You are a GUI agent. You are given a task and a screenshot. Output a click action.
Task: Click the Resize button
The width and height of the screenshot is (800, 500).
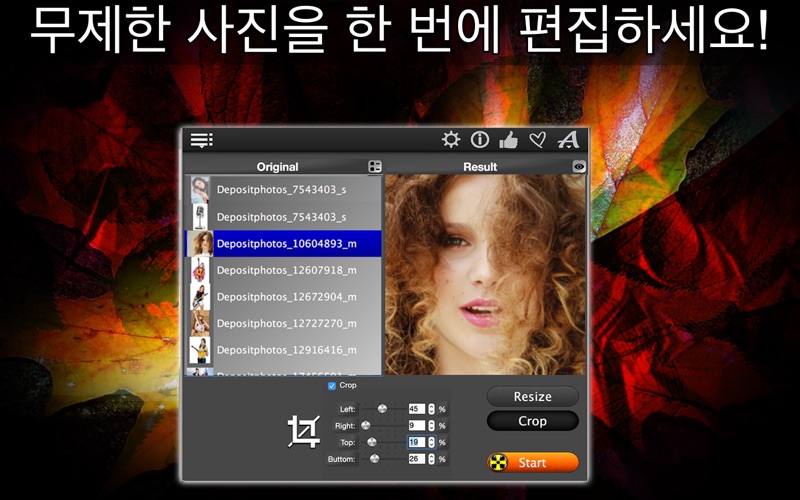click(x=533, y=396)
